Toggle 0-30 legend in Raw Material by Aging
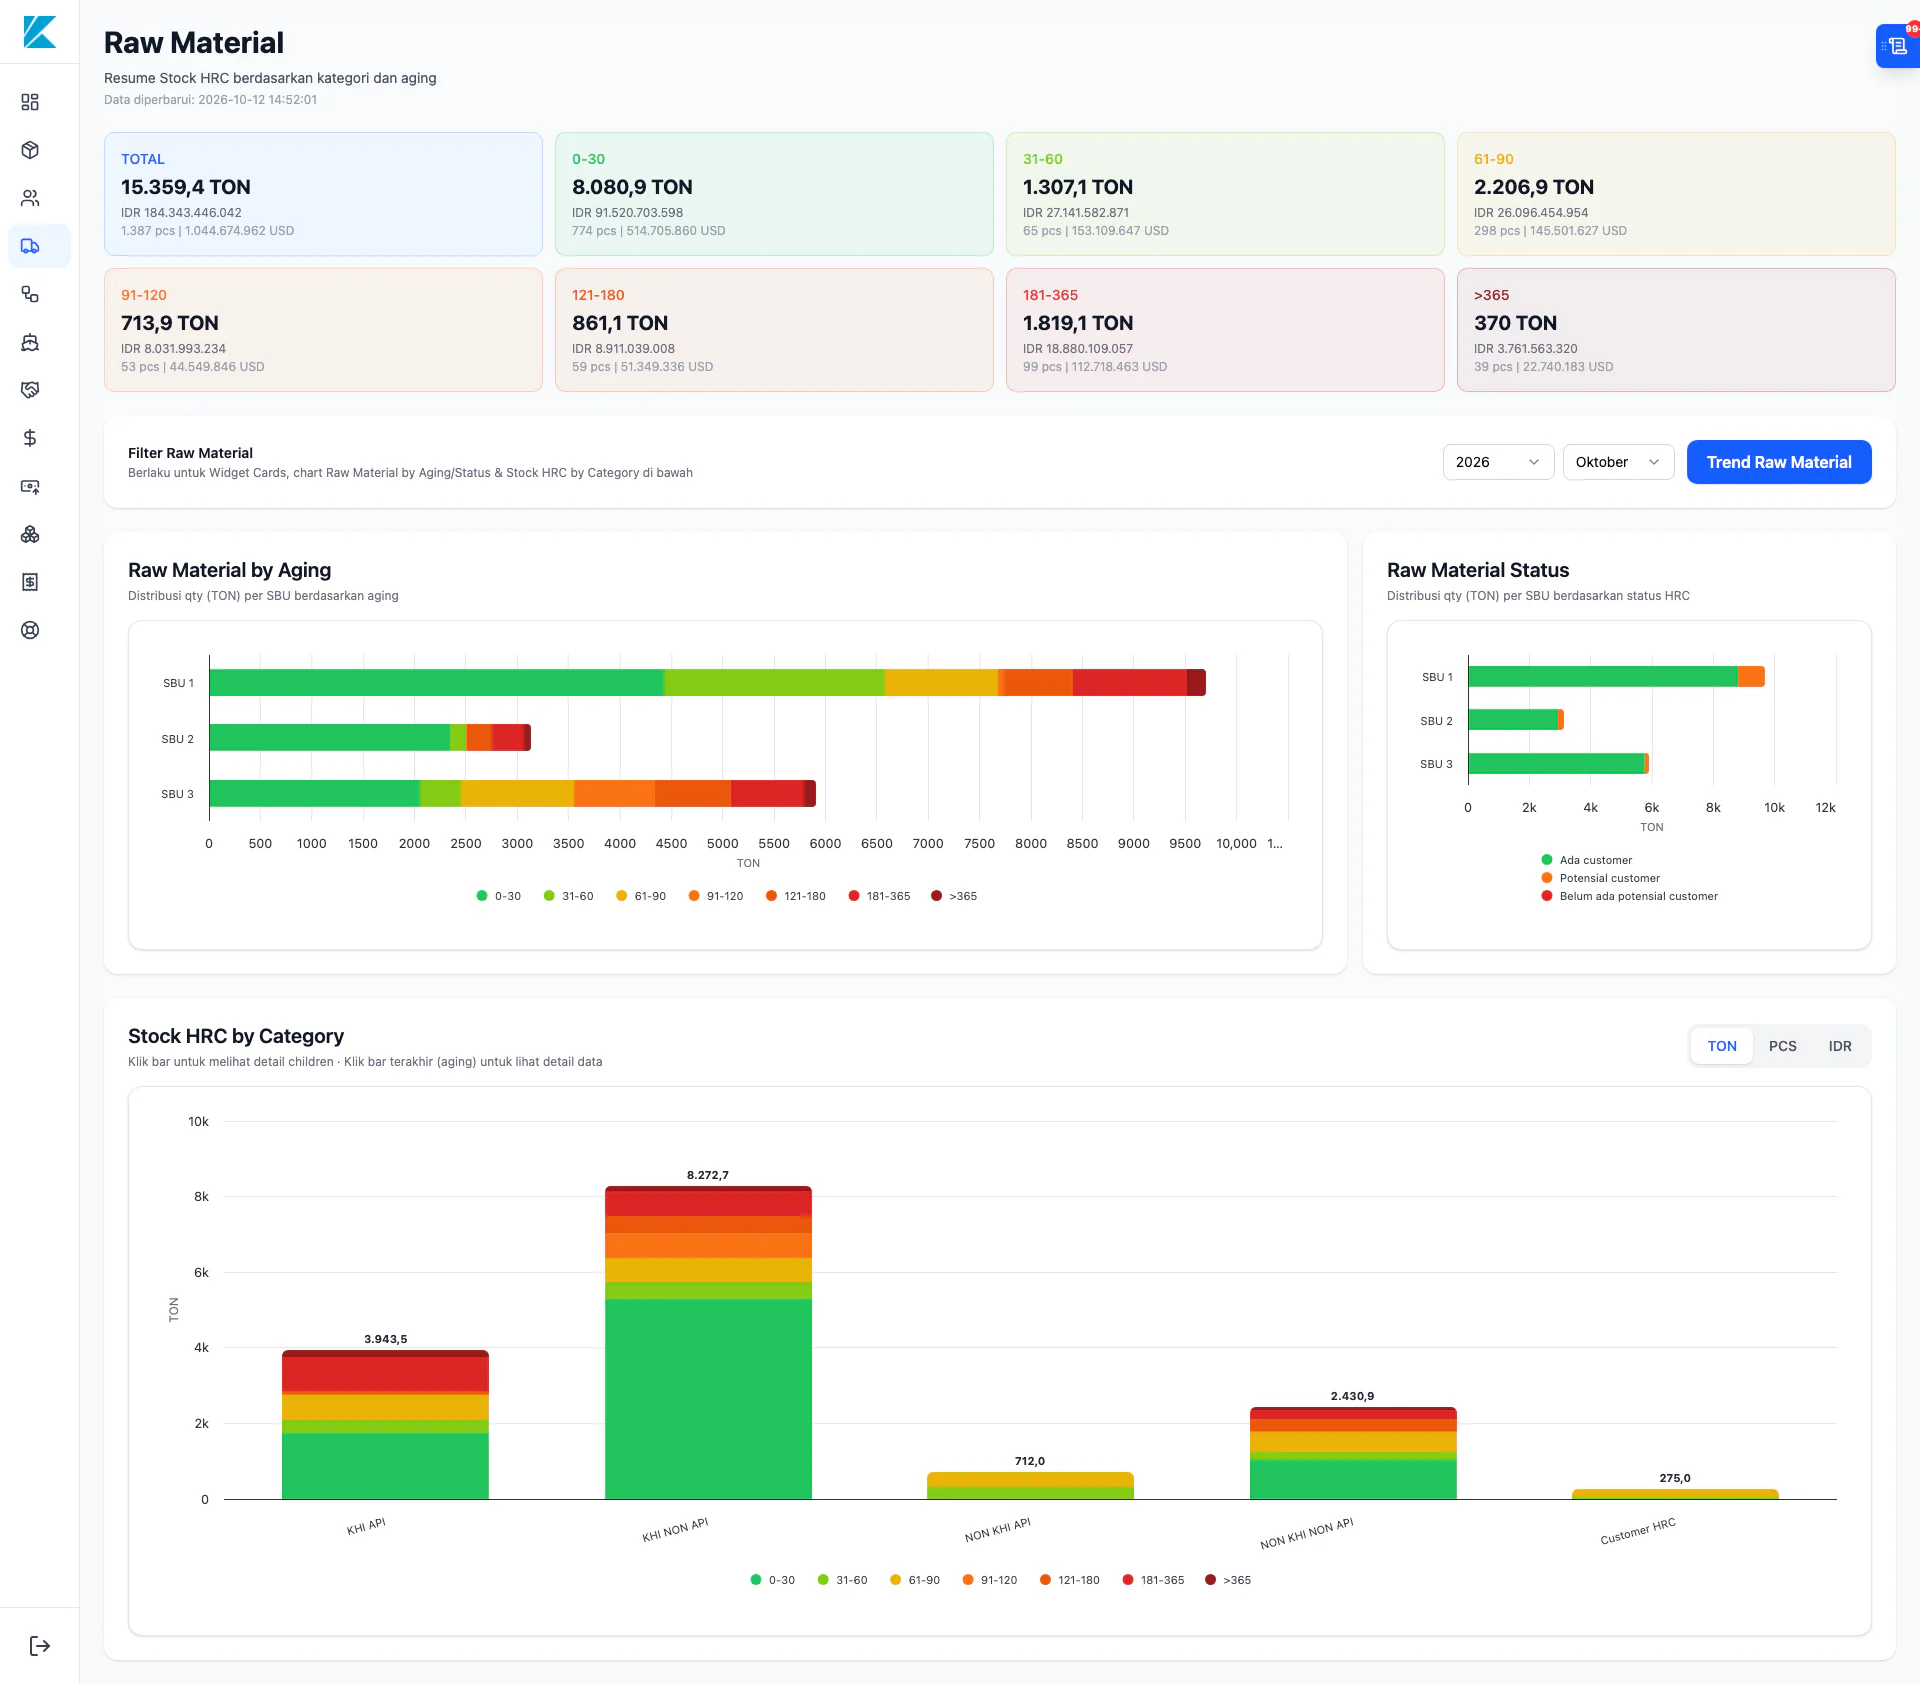1920x1684 pixels. 499,896
